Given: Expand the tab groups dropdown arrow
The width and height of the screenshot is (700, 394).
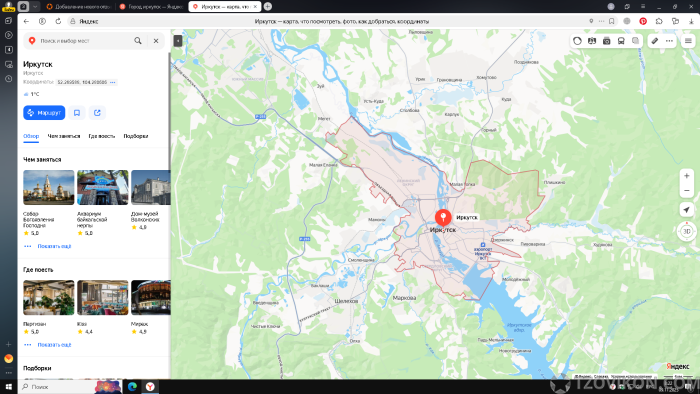Looking at the screenshot, I should click(35, 6).
